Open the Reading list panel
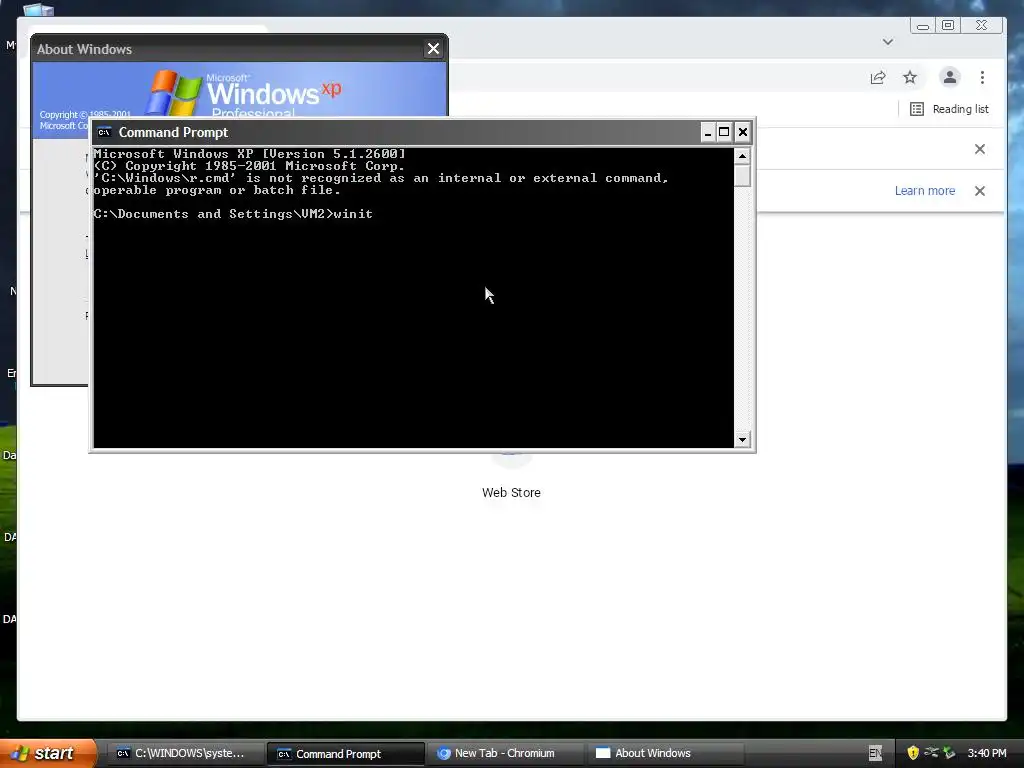 tap(950, 109)
